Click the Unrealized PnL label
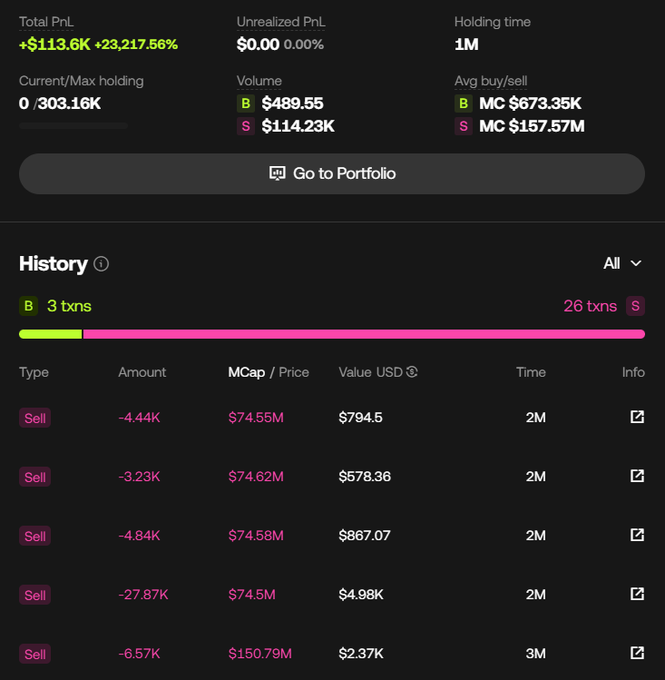665x680 pixels. [281, 22]
